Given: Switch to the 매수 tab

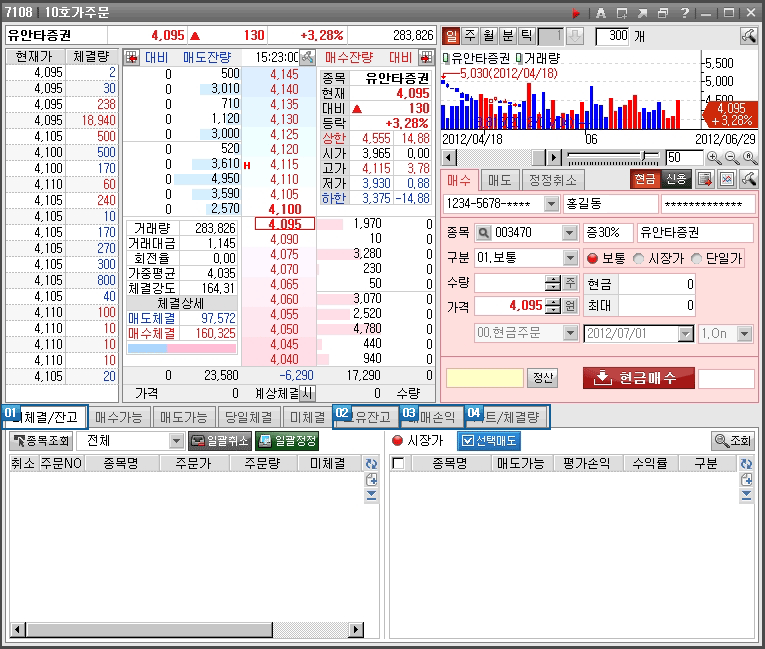Looking at the screenshot, I should [x=459, y=180].
